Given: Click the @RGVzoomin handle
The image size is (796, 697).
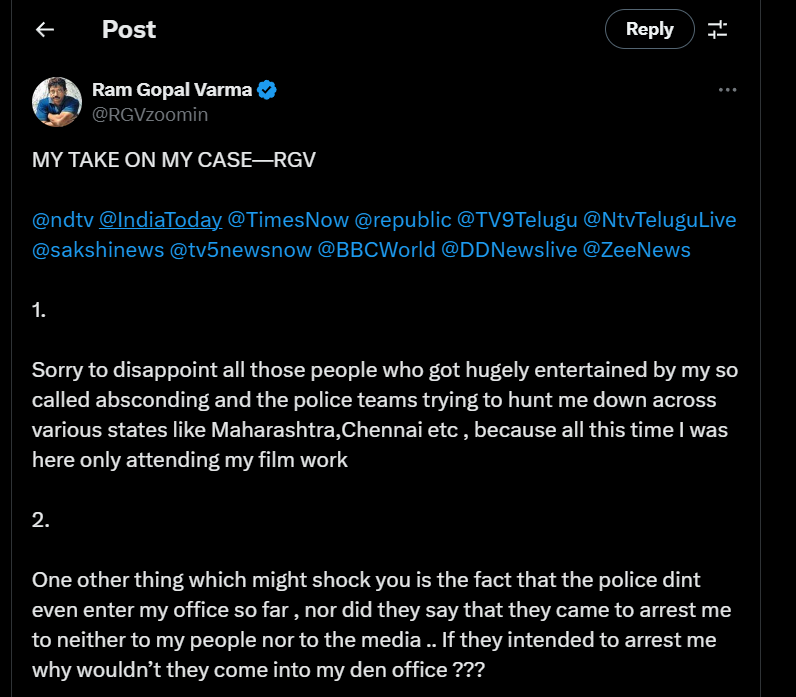Looking at the screenshot, I should tap(150, 115).
